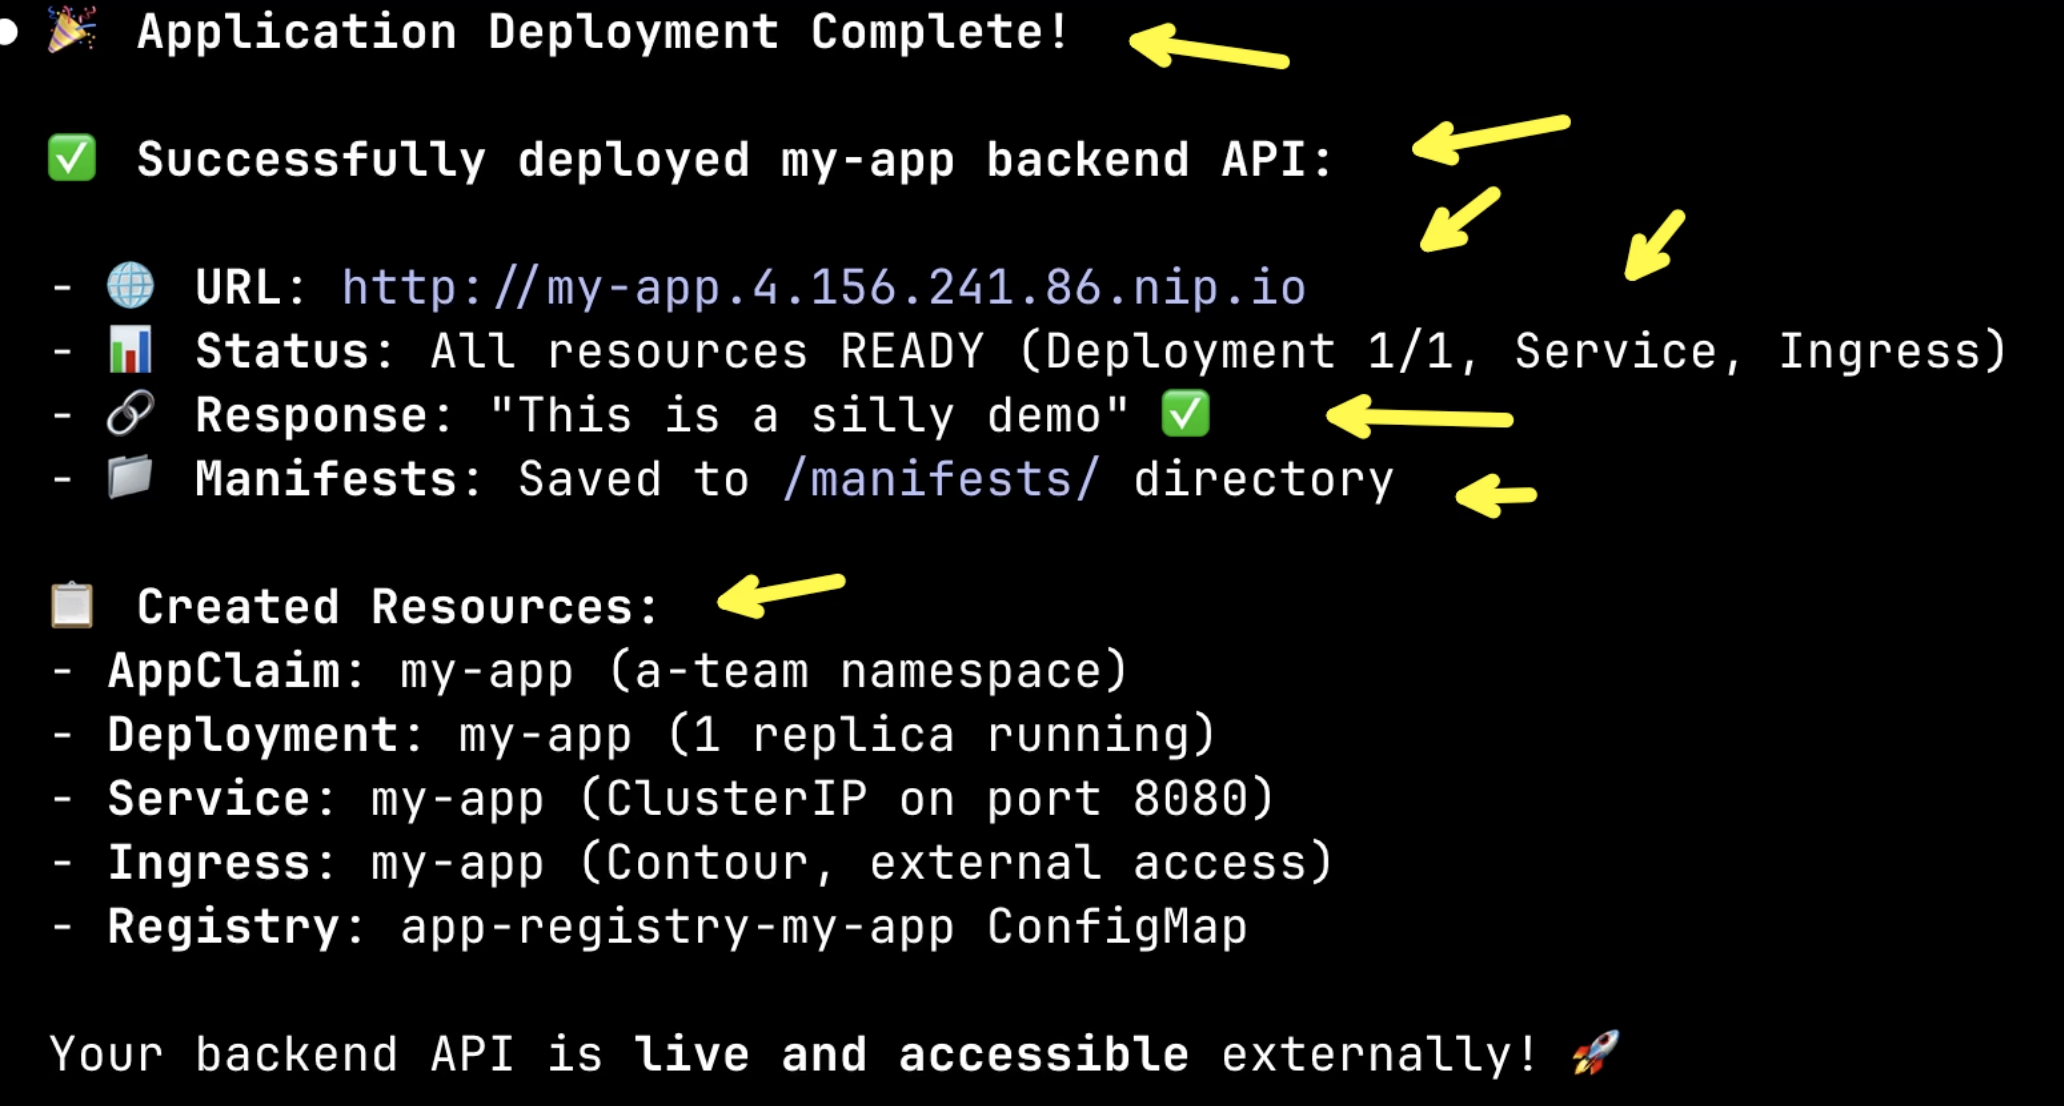The image size is (2064, 1106).
Task: Click the rocket emoji at the end
Action: [x=1595, y=1053]
